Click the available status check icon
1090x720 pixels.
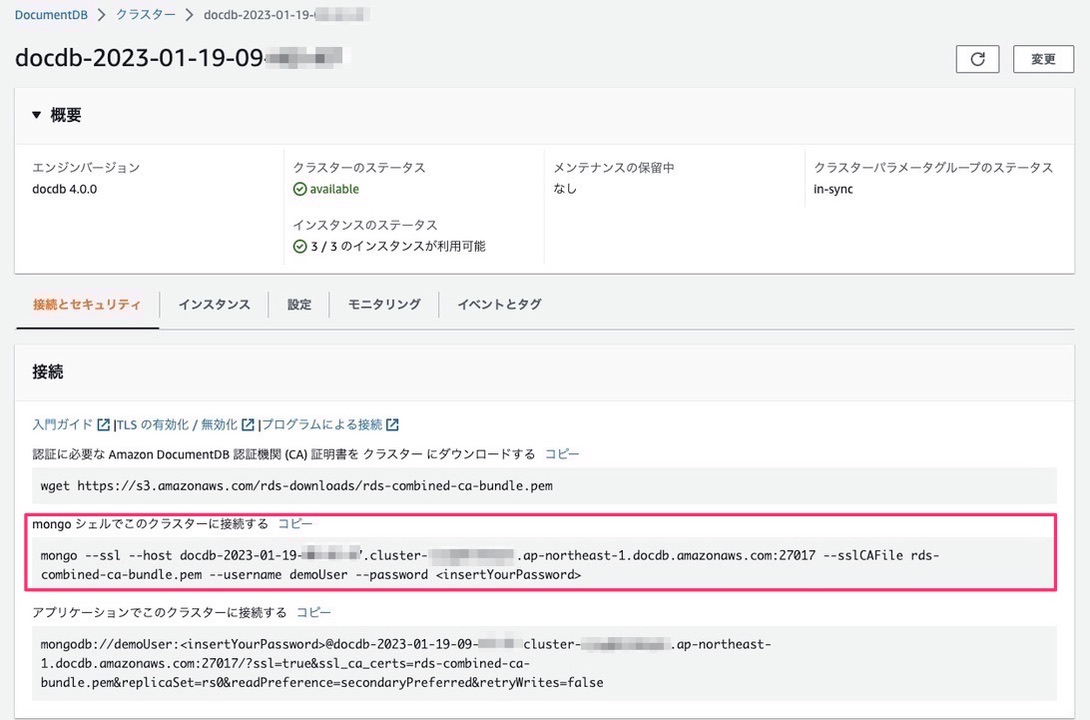(x=299, y=188)
